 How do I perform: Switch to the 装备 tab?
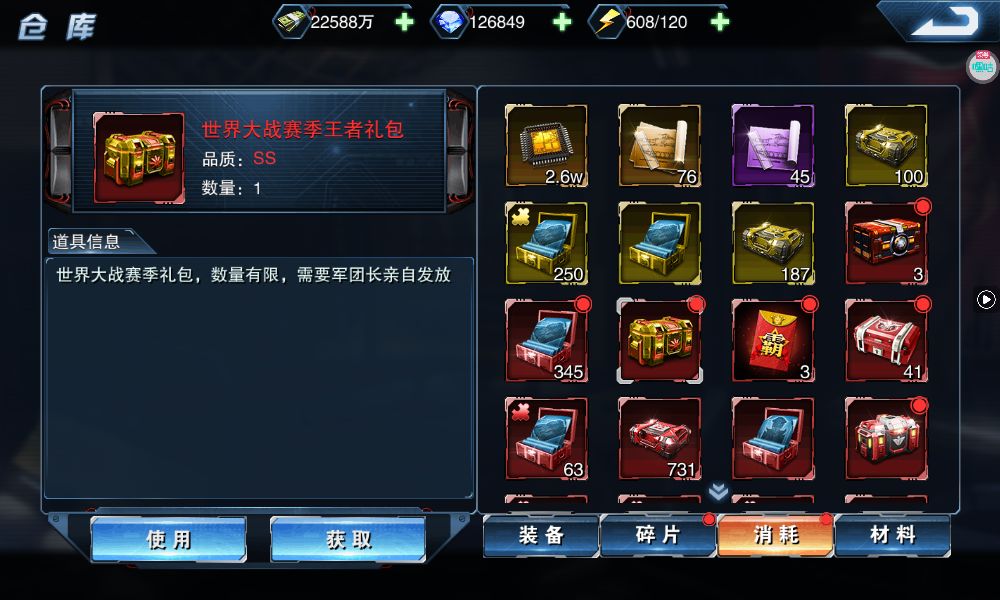[541, 536]
